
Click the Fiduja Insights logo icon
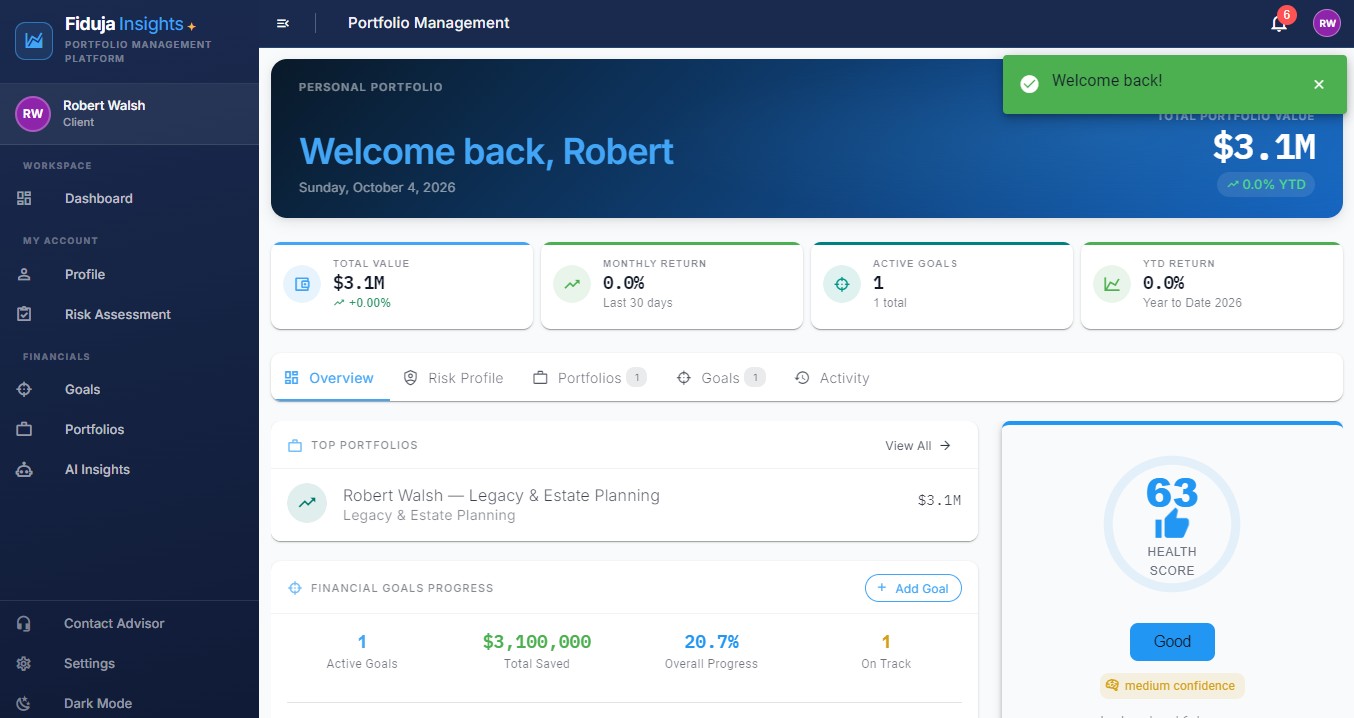[x=34, y=41]
